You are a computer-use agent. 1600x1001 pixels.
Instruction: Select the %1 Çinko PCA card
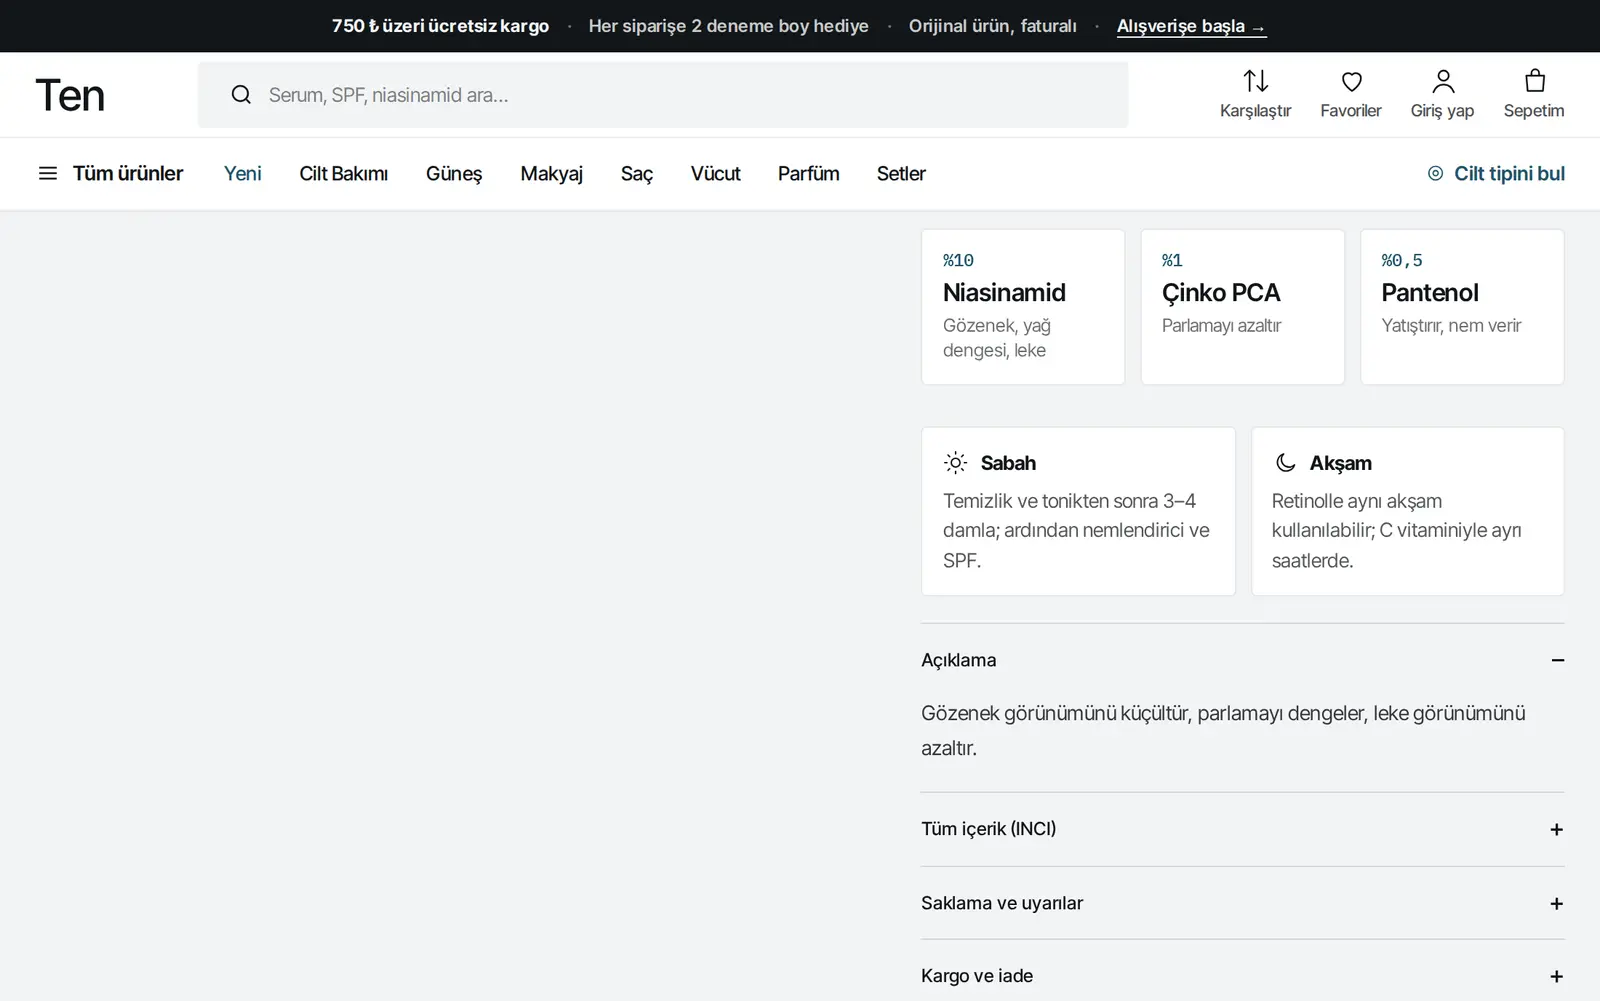(x=1243, y=307)
